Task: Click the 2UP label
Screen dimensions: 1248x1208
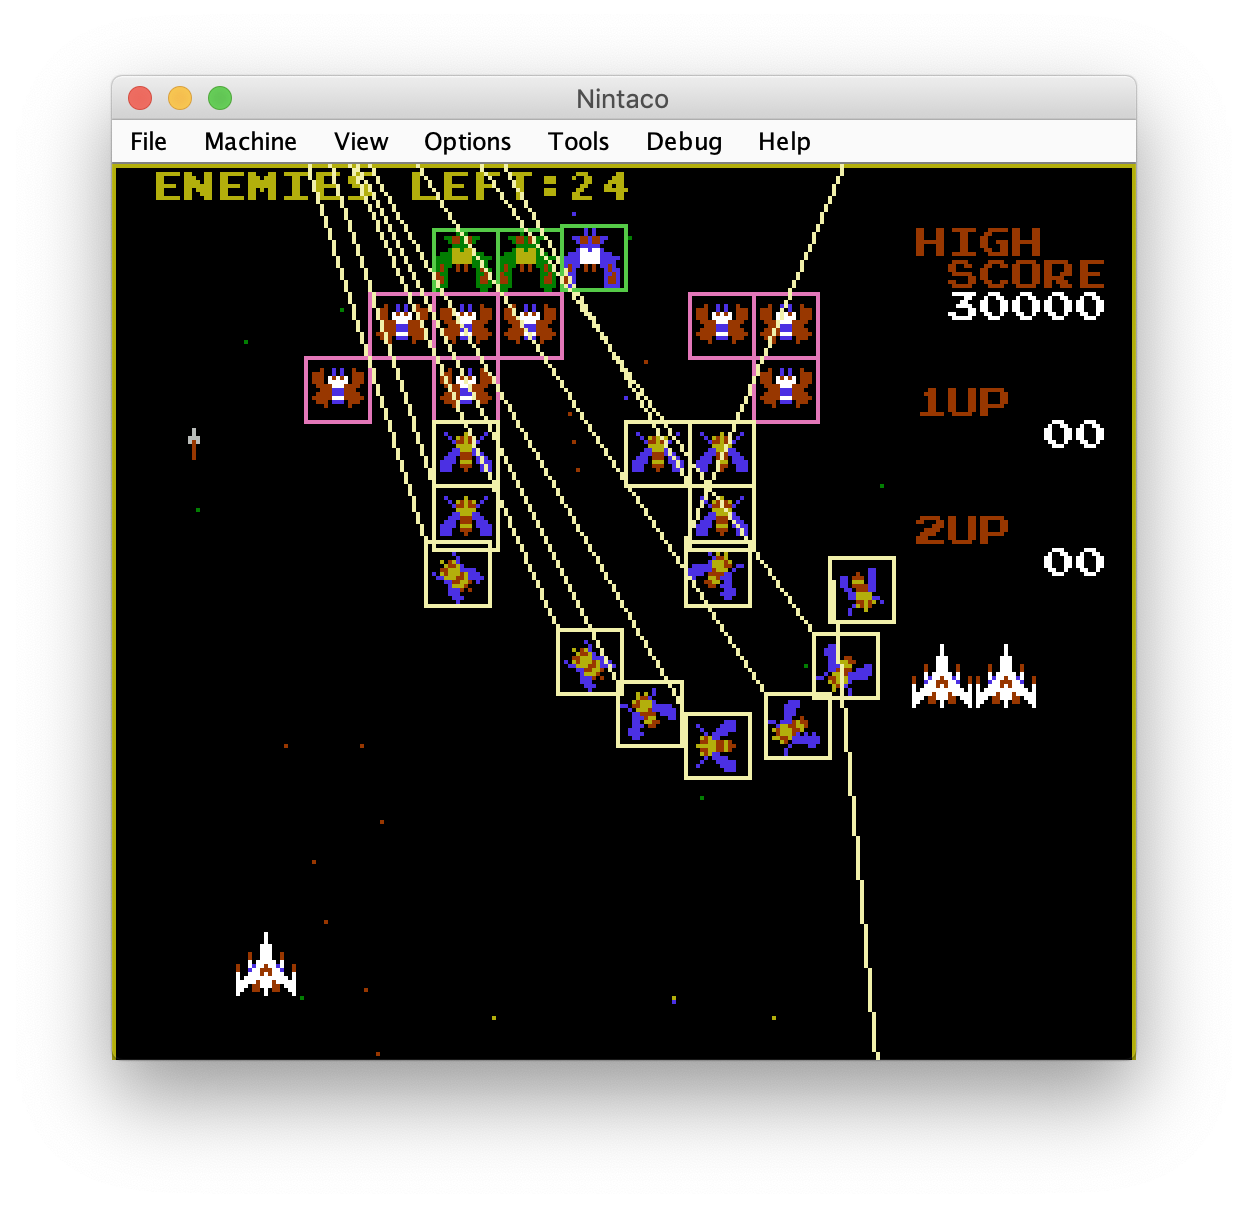Action: pyautogui.click(x=961, y=530)
